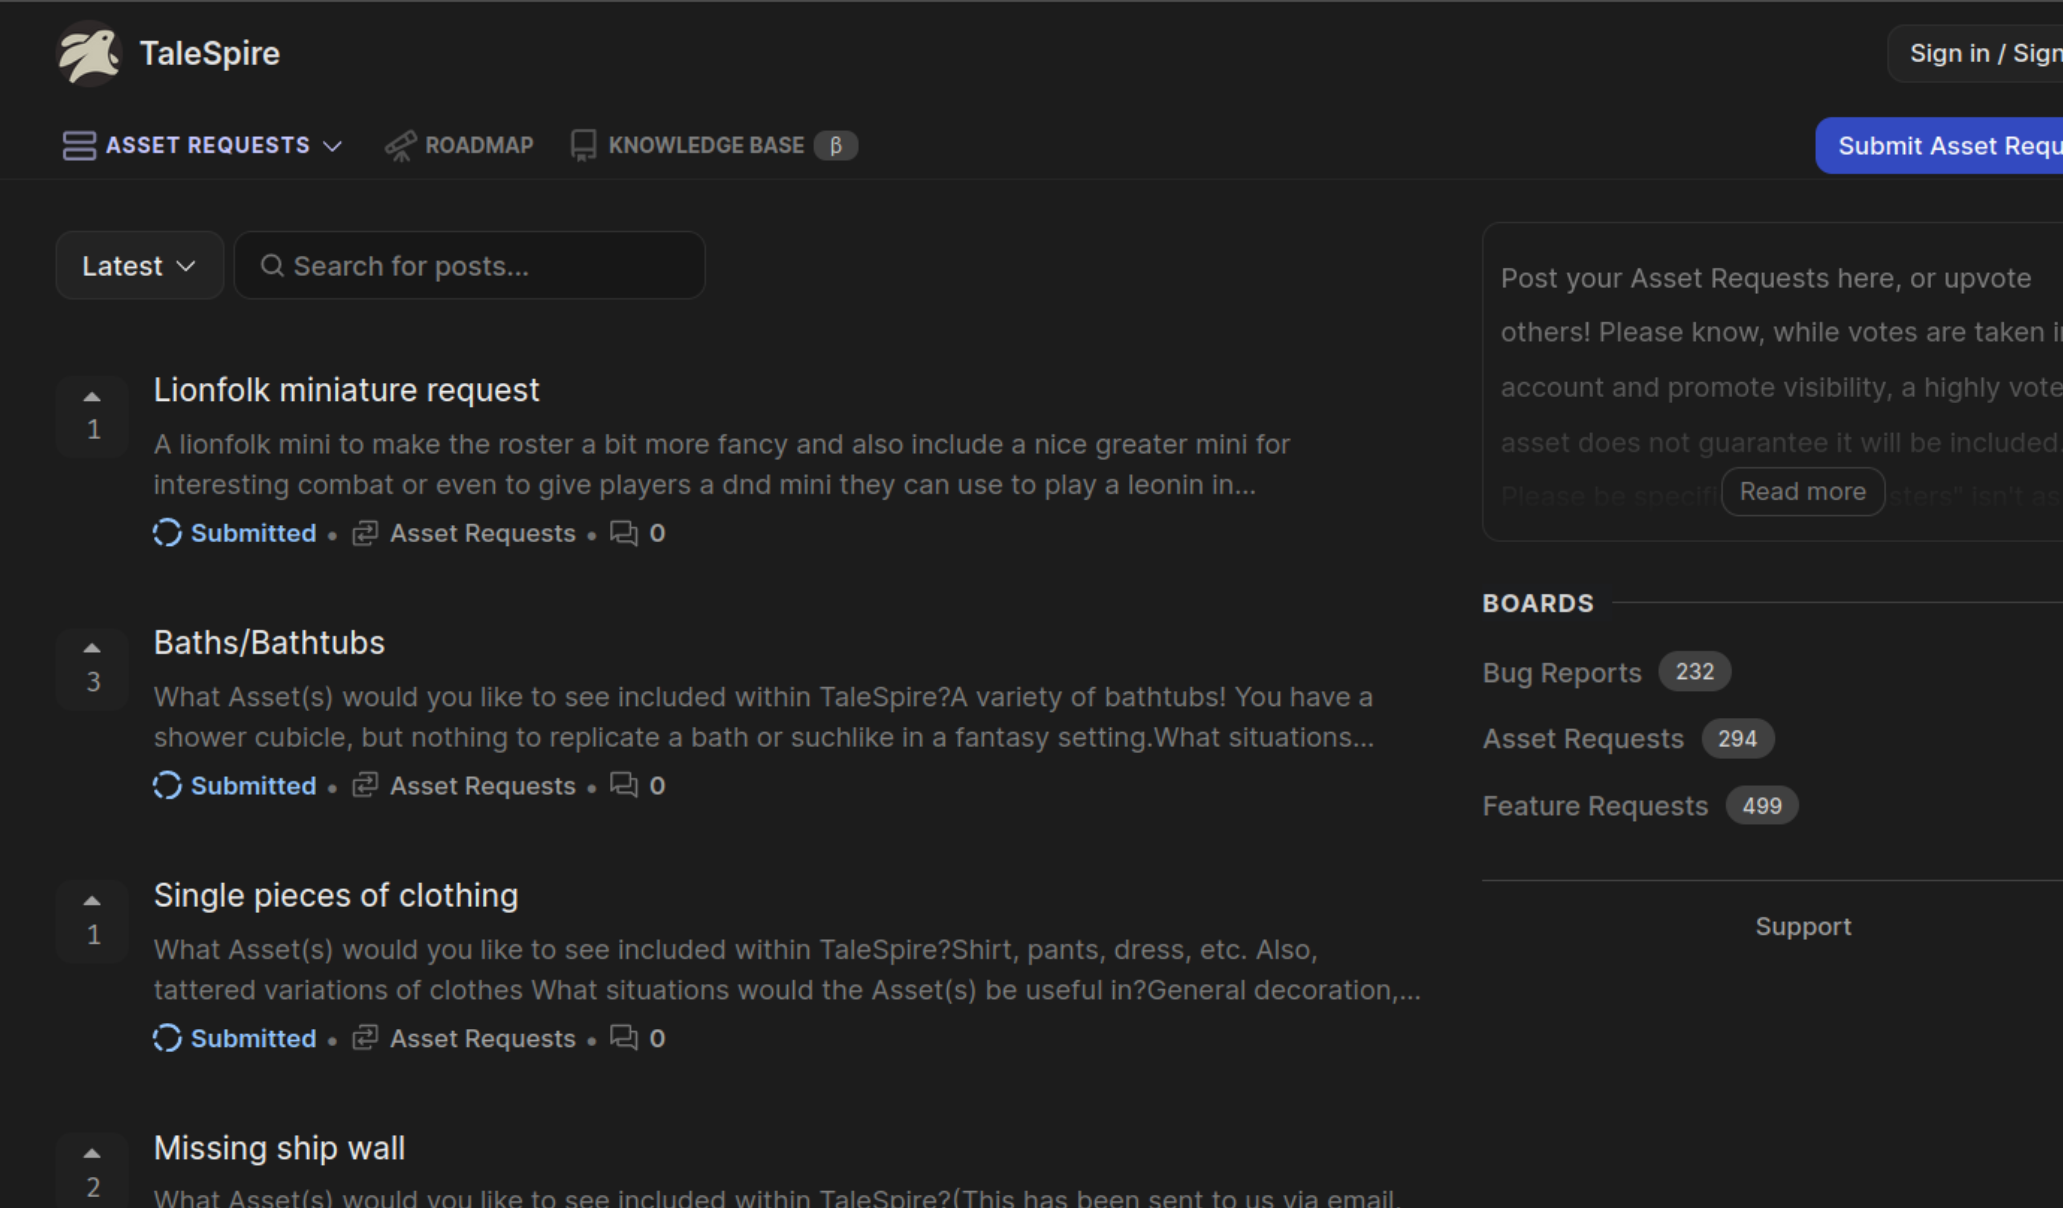Viewport: 2063px width, 1208px height.
Task: Upvote the Baths/Bathtubs post
Action: tap(92, 650)
